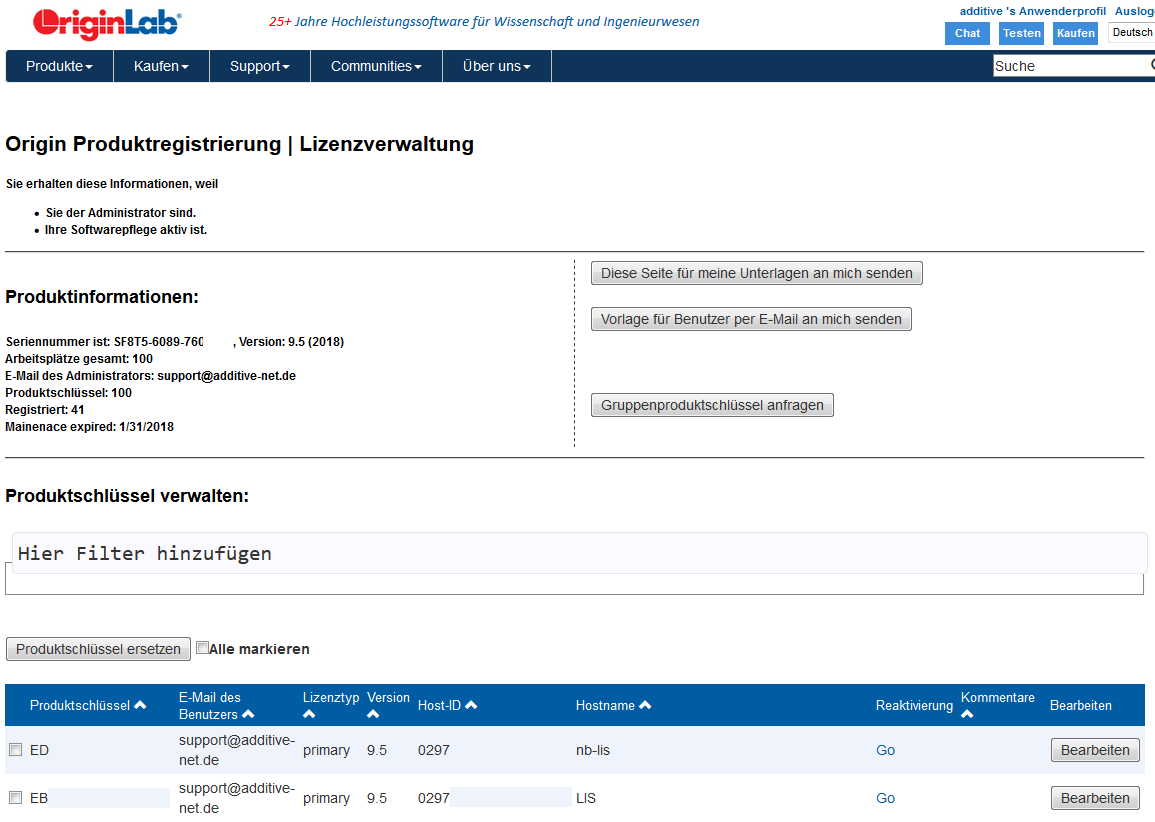1155x822 pixels.
Task: Click the Go reactivation link for nb-lis
Action: coord(885,750)
